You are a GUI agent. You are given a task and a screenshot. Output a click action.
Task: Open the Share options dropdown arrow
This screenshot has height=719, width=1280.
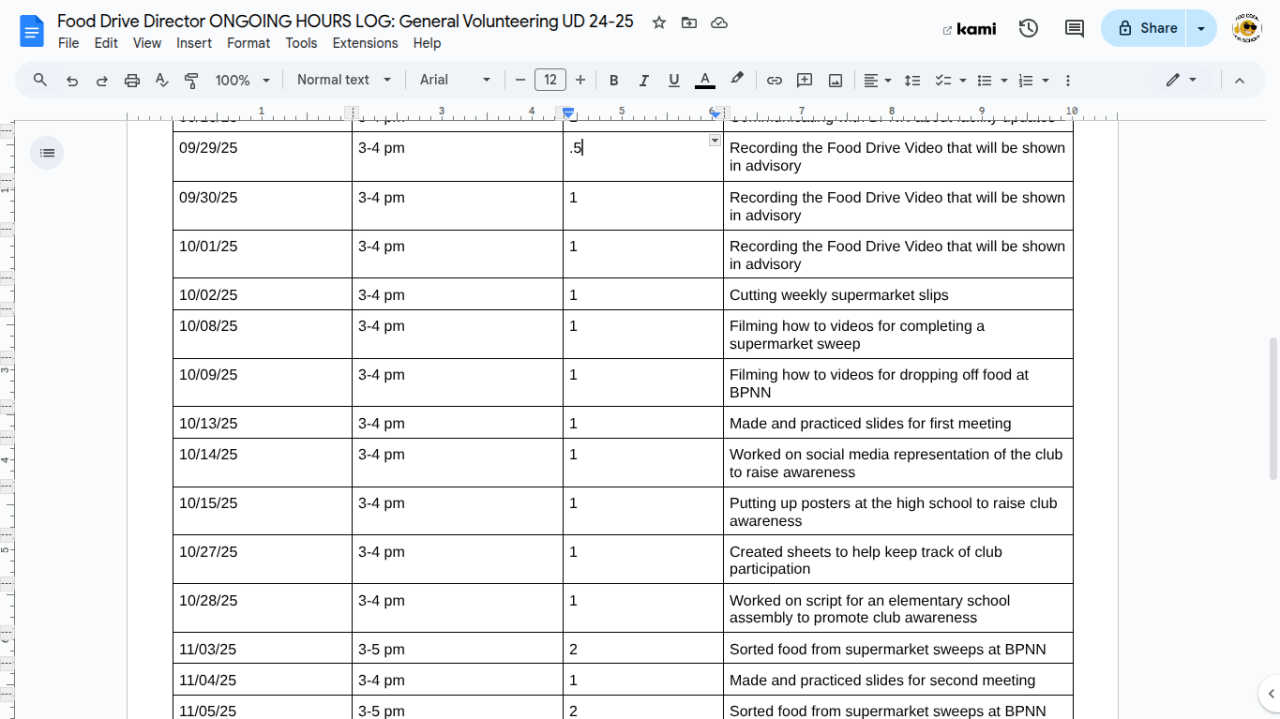tap(1202, 28)
